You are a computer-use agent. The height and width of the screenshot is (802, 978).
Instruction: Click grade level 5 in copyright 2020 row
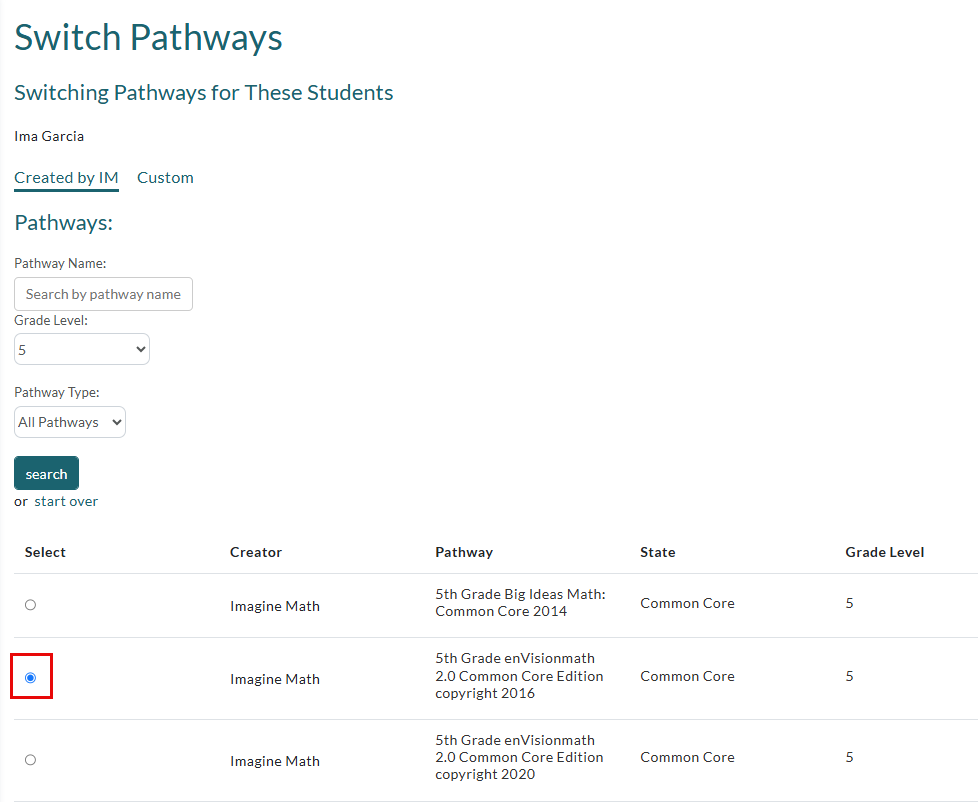[x=849, y=757]
